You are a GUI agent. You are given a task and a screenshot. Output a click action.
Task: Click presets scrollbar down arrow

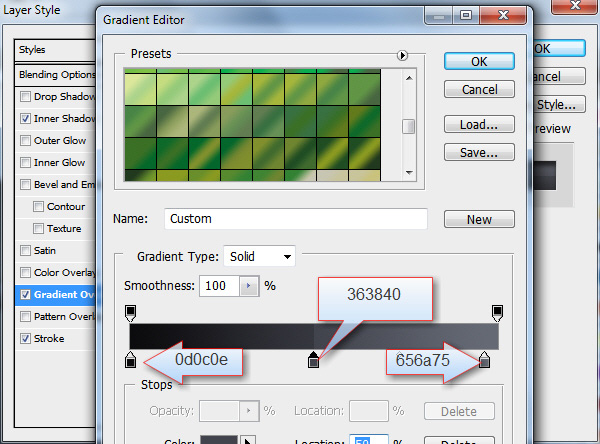[x=409, y=173]
